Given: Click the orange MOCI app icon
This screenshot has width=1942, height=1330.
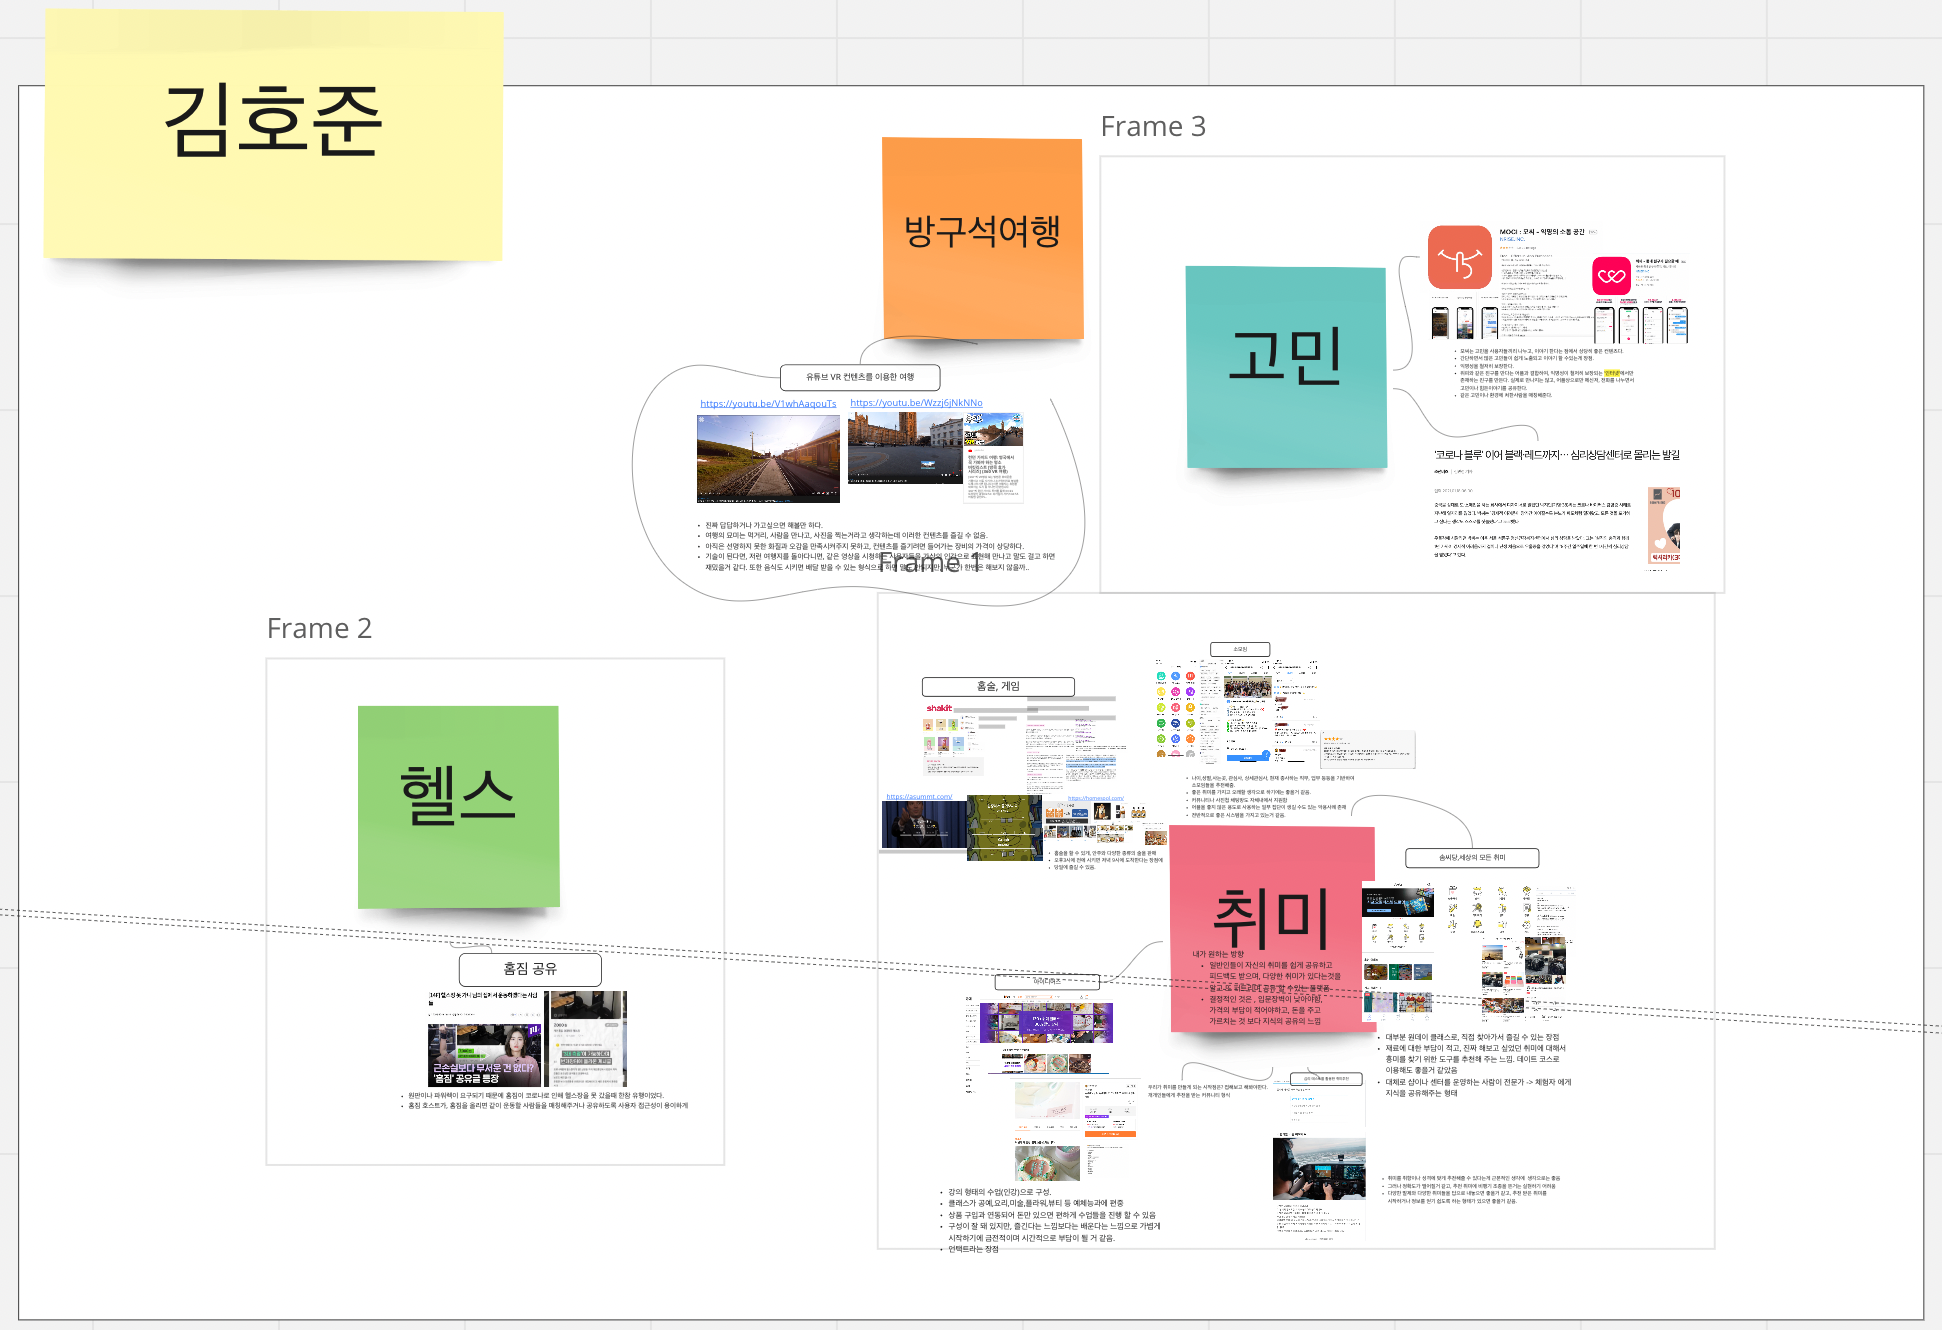Looking at the screenshot, I should pos(1459,258).
